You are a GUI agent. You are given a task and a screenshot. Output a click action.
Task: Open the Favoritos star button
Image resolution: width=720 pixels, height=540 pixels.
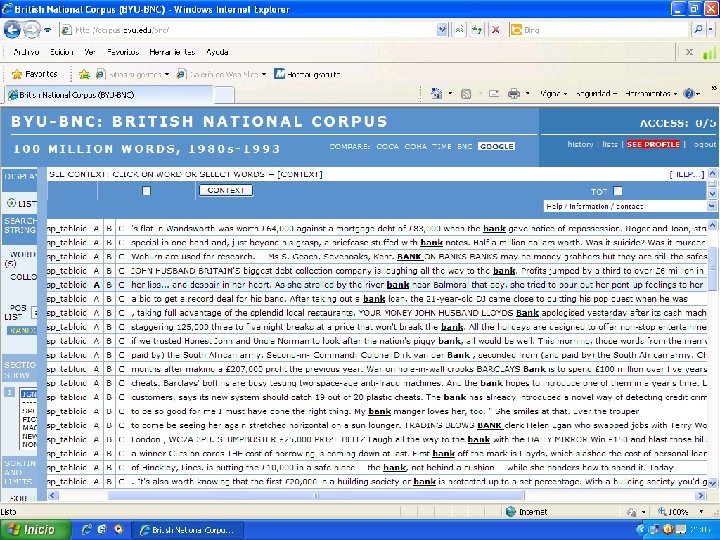(35, 74)
